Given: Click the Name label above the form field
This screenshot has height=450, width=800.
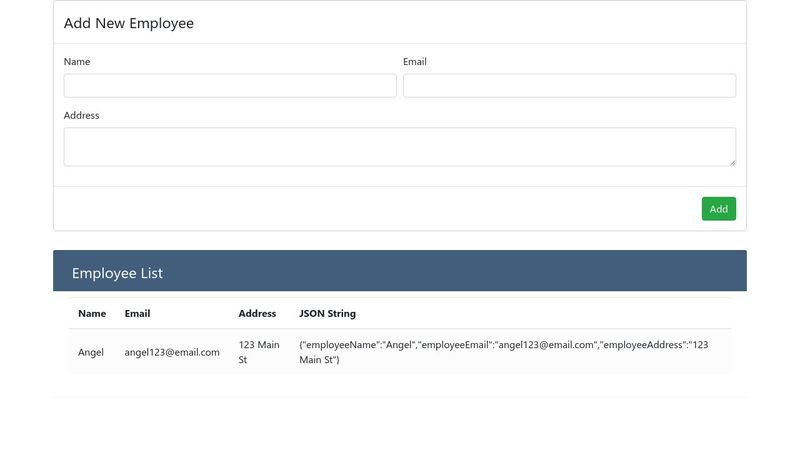Looking at the screenshot, I should click(x=77, y=62).
